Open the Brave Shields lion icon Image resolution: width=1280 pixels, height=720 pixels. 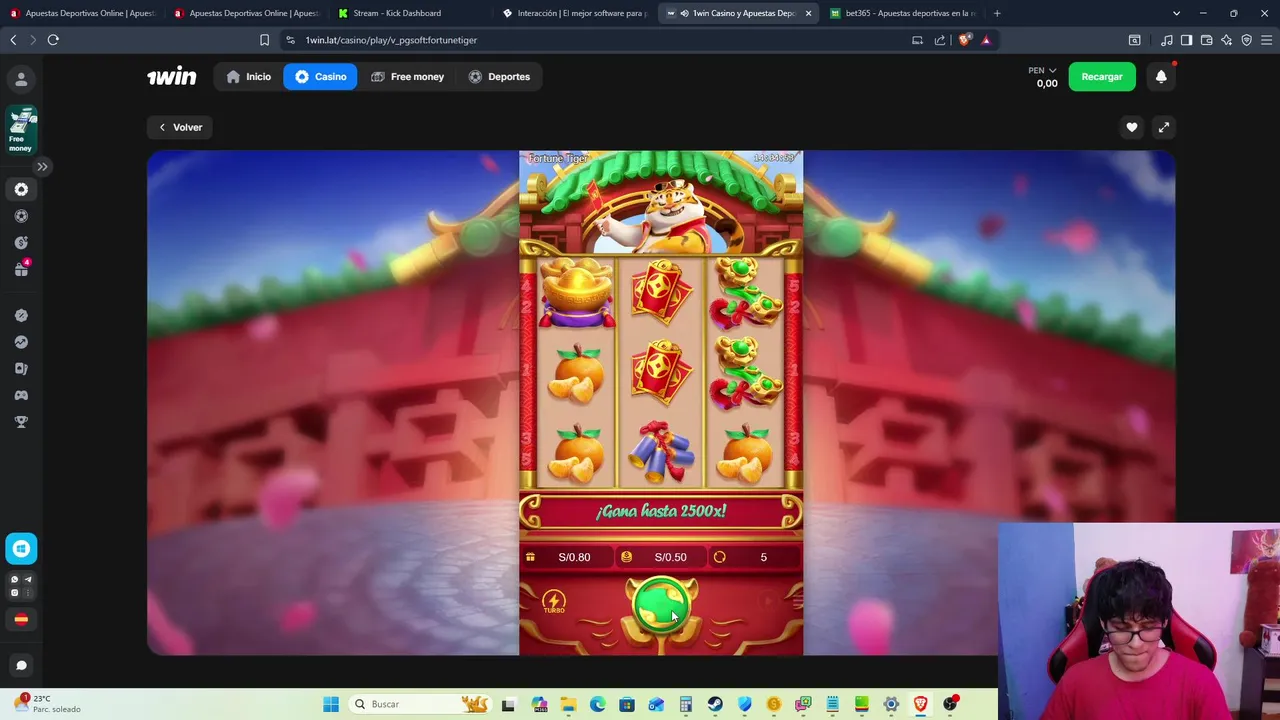(x=964, y=40)
